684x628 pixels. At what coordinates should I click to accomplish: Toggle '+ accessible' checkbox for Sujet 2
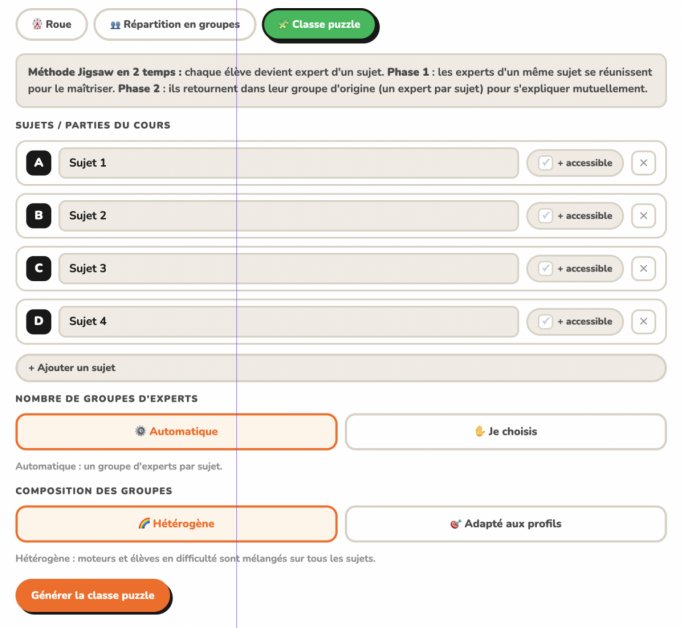pos(545,215)
